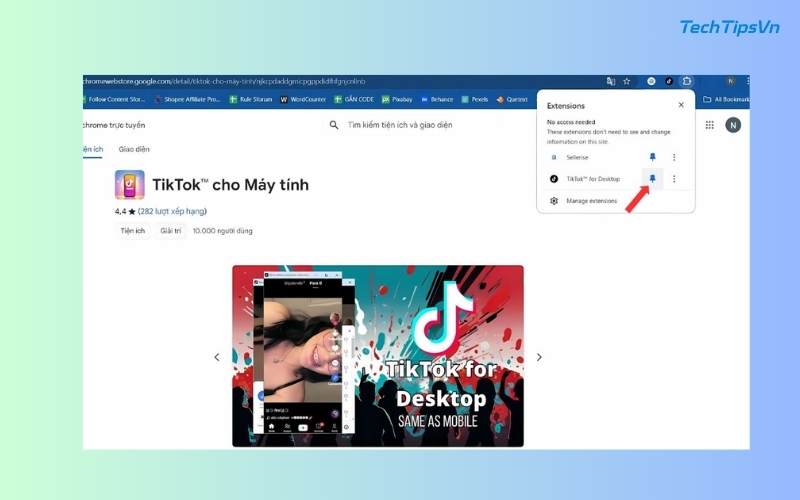Click the Giải trí category chip
The height and width of the screenshot is (500, 800).
point(170,231)
